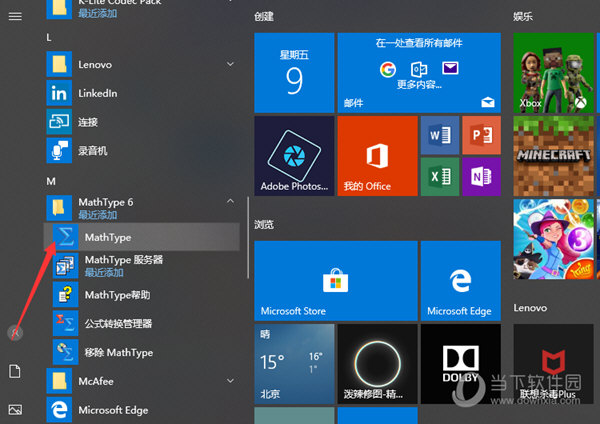Image resolution: width=600 pixels, height=424 pixels.
Task: Click the 娱乐 tile group header
Action: pyautogui.click(x=523, y=16)
